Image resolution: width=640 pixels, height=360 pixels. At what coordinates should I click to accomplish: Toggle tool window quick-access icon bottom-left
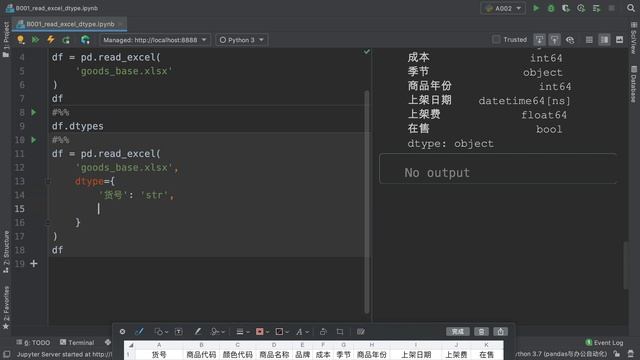point(7,354)
